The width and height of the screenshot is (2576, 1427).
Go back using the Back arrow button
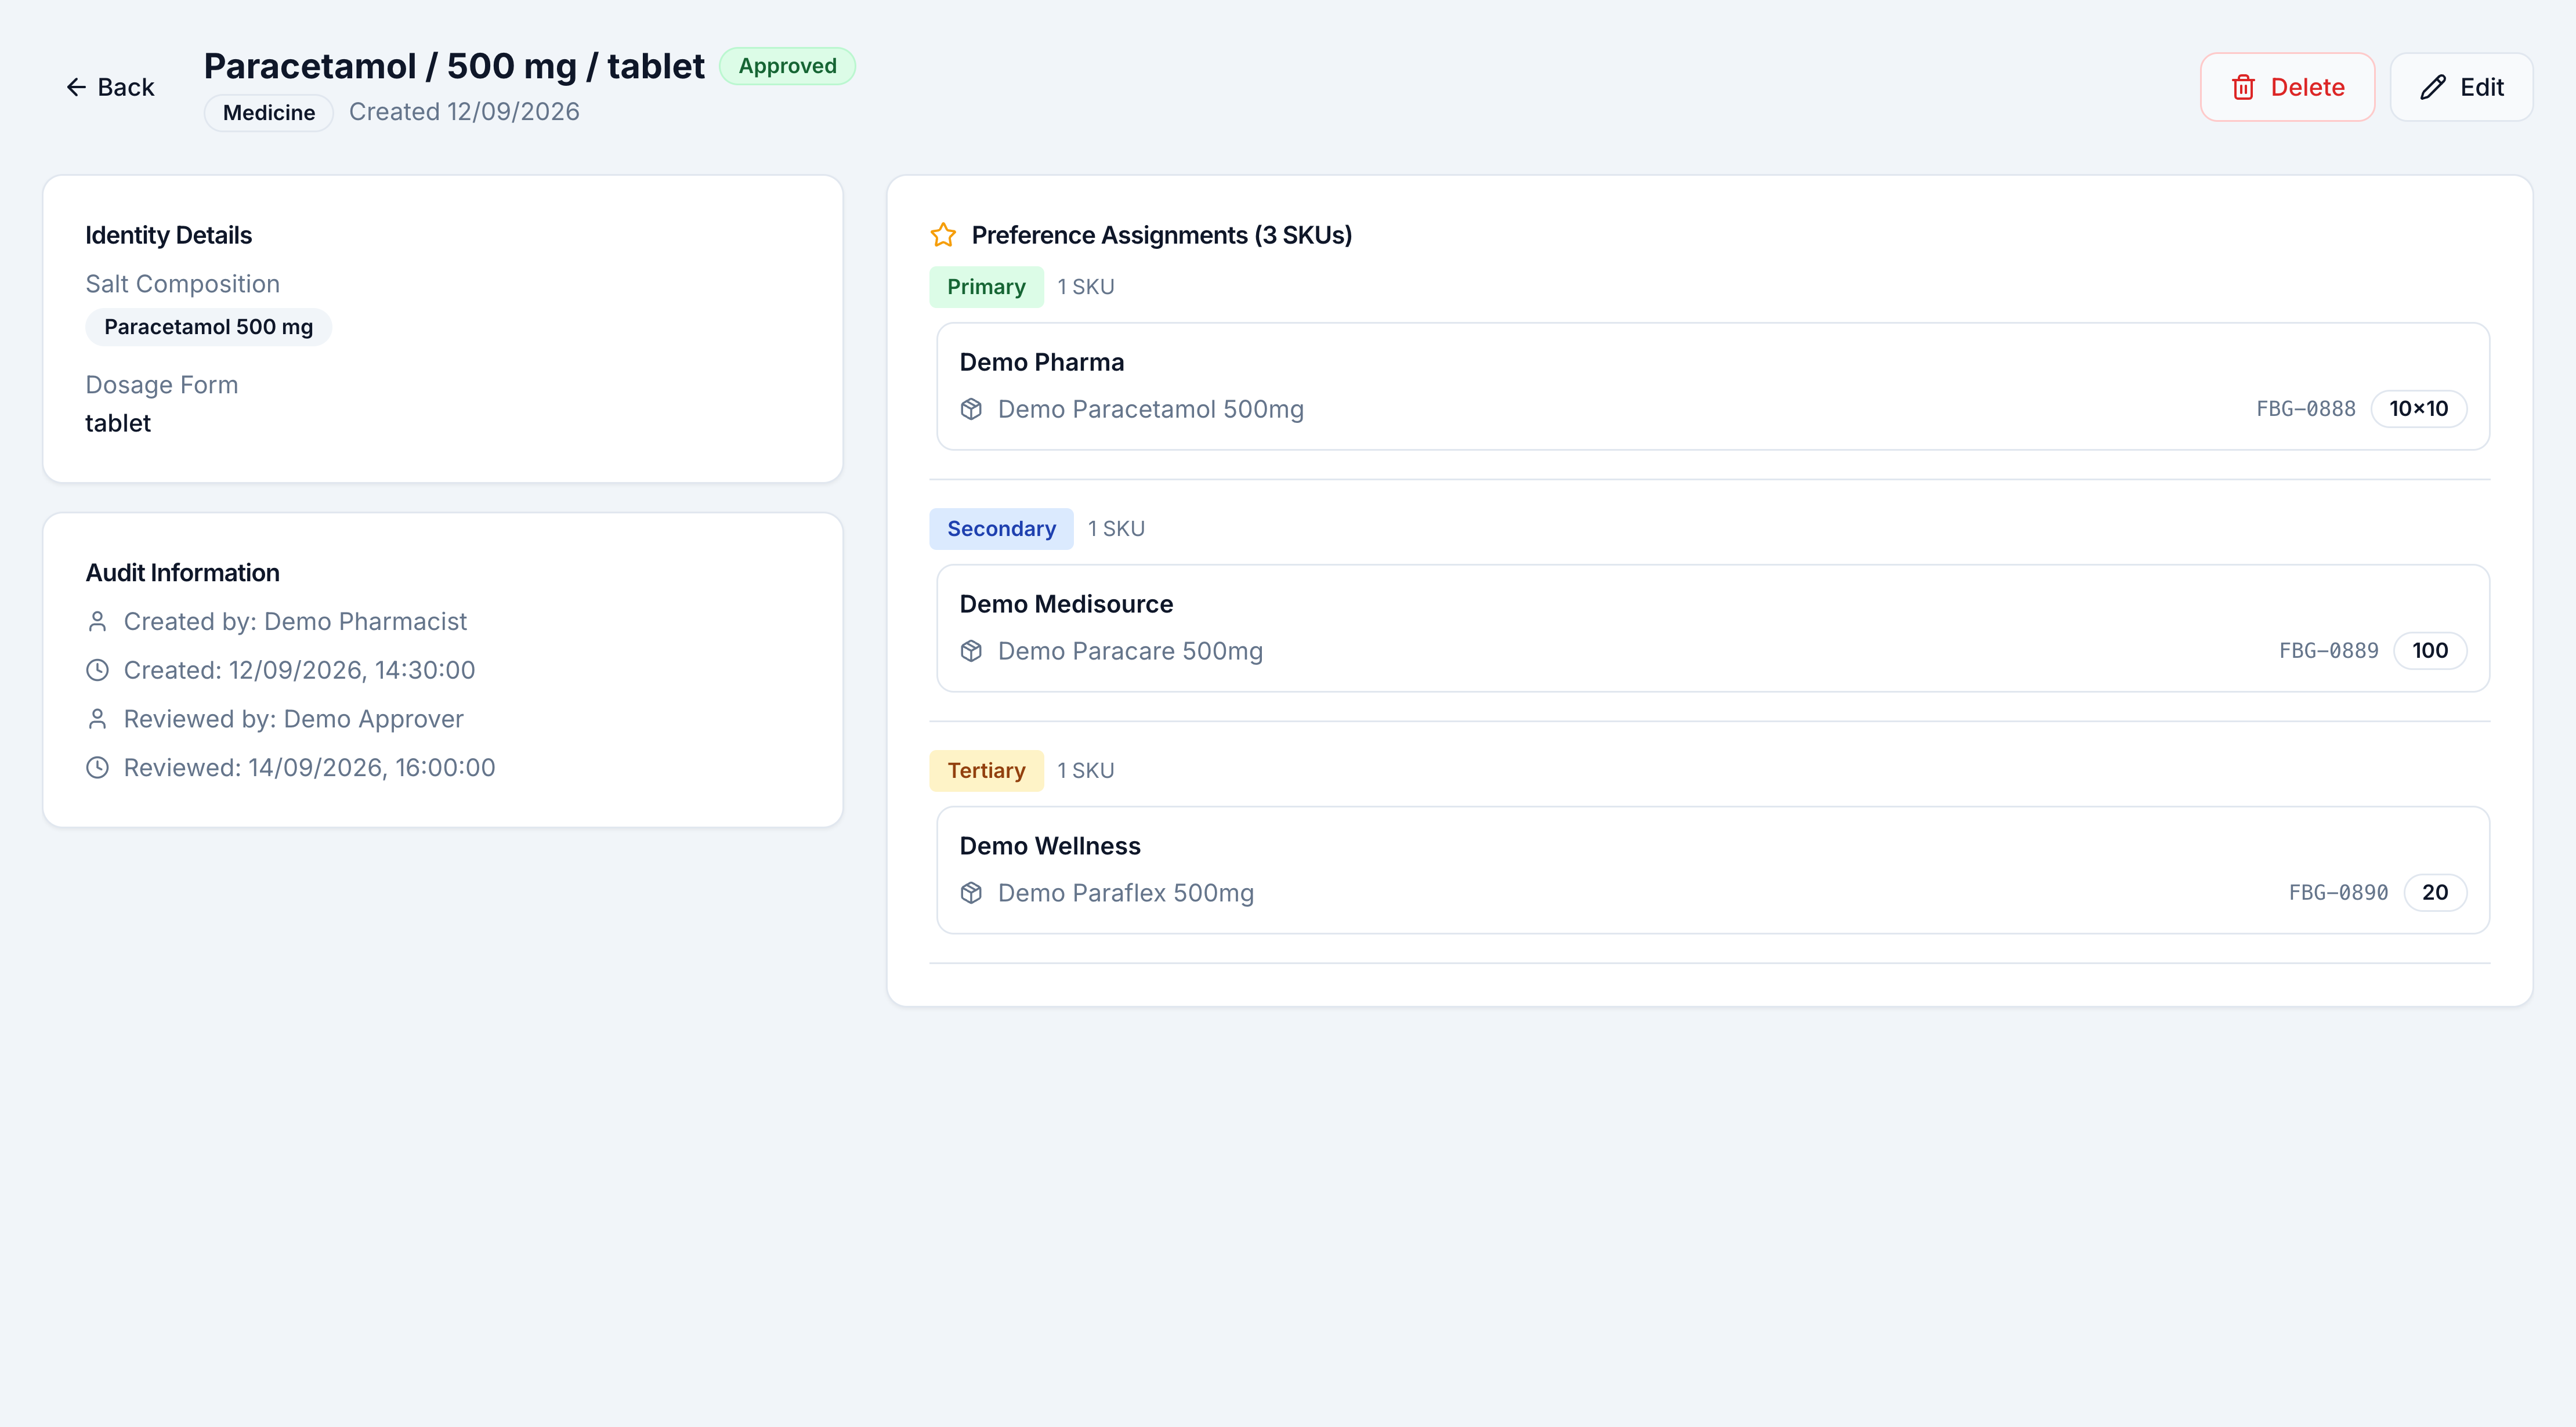110,87
